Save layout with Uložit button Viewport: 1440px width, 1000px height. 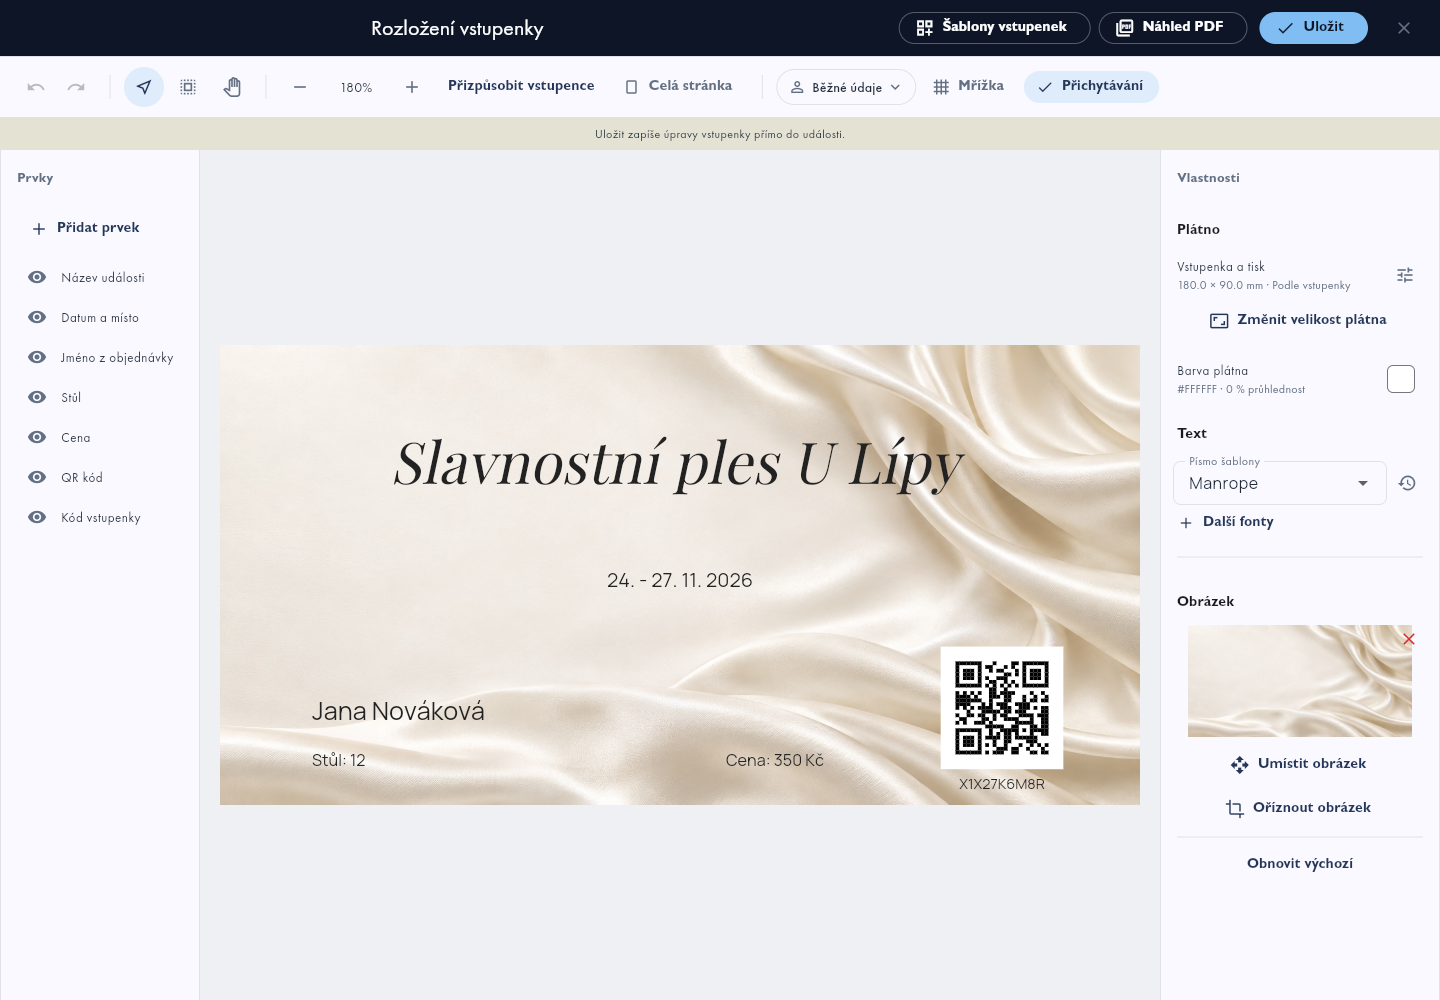click(1313, 28)
